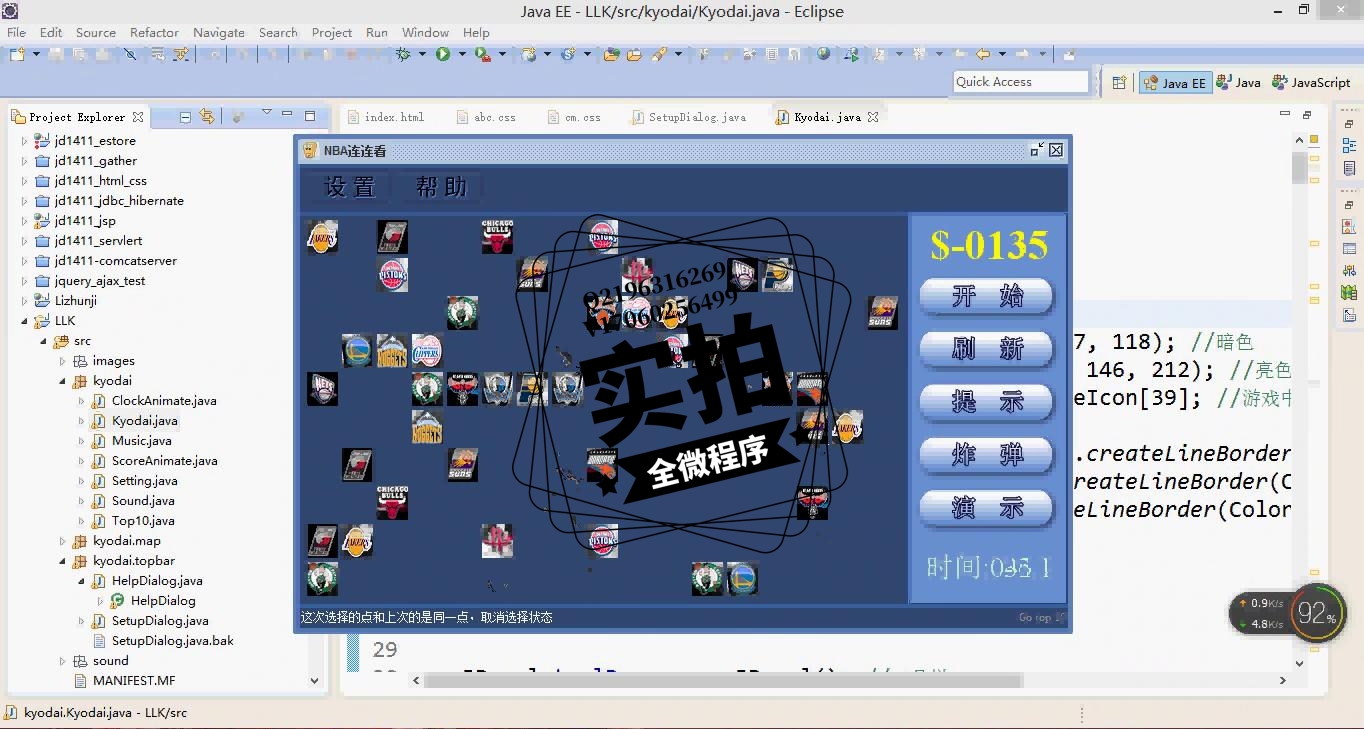Close the Kyodai.java editor tab

[x=873, y=117]
